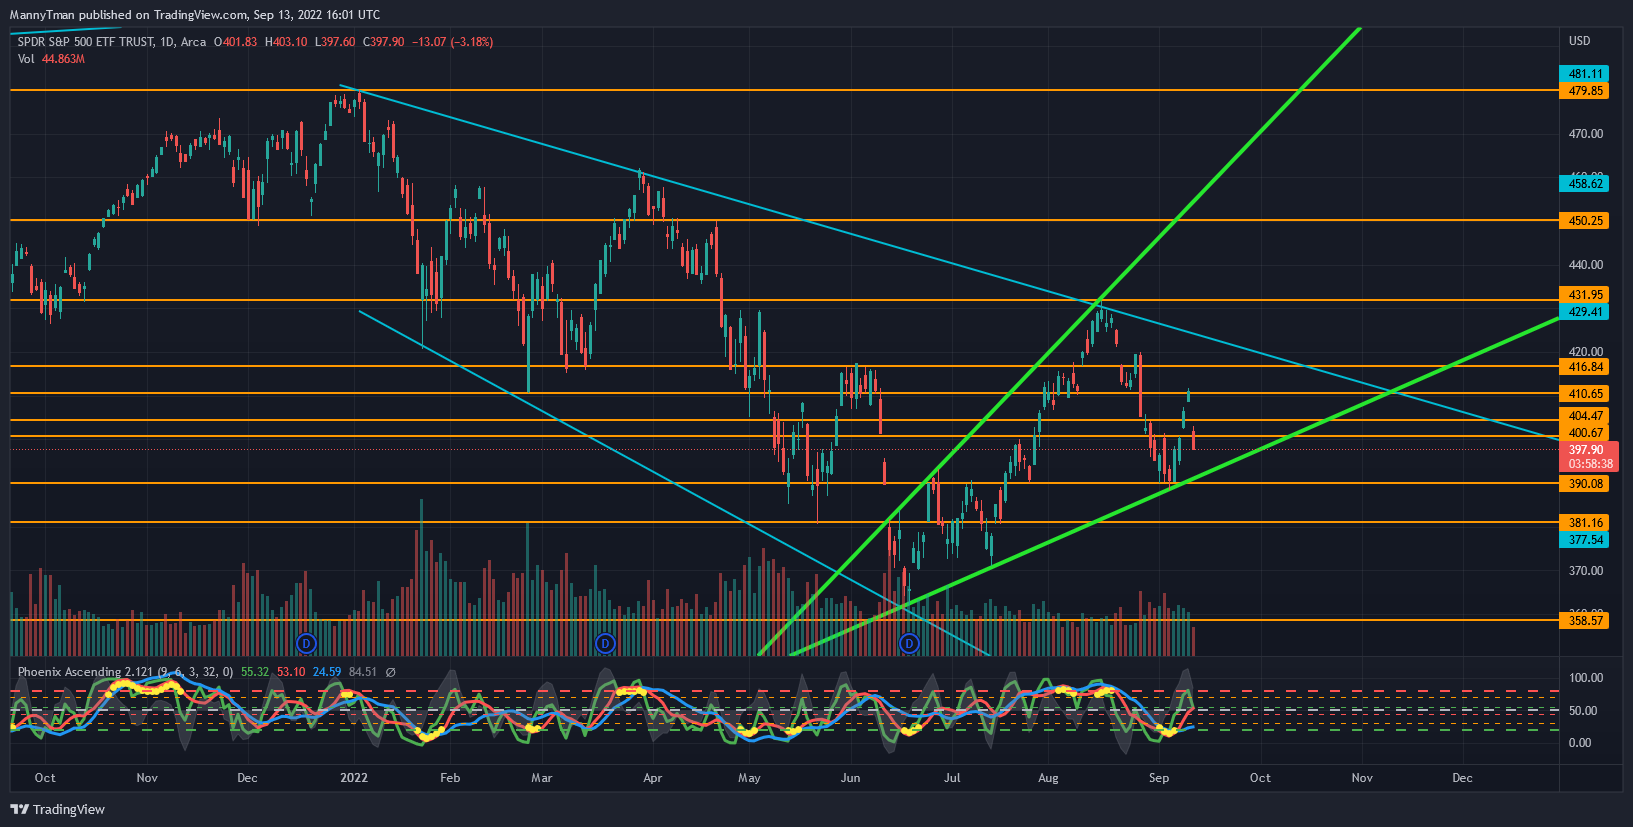This screenshot has width=1633, height=827.
Task: Click the Sep label on time axis
Action: 1159,778
